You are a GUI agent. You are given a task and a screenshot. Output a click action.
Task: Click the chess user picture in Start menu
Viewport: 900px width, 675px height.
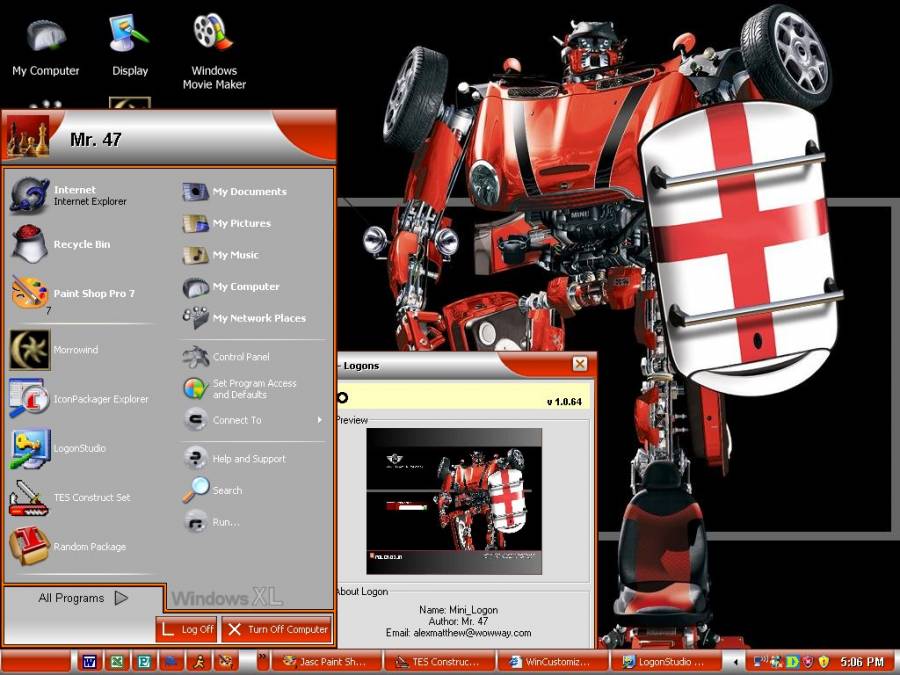pos(28,137)
